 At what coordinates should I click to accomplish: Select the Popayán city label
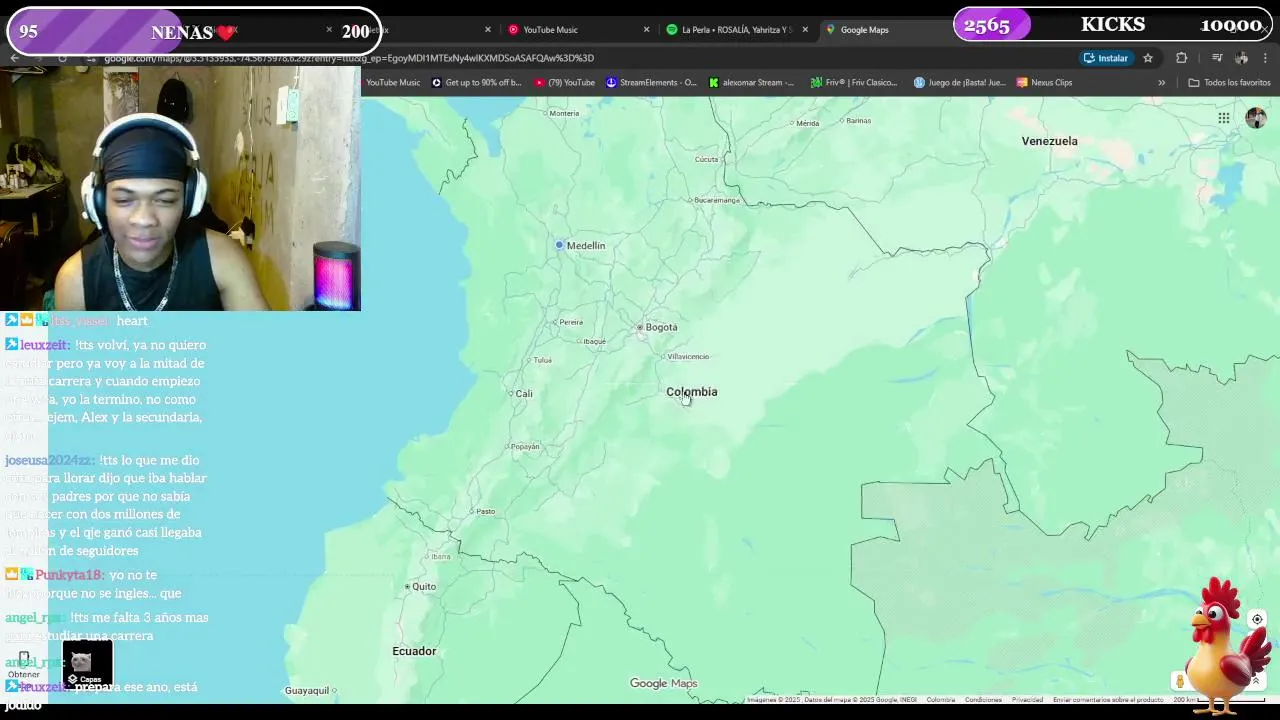point(523,446)
